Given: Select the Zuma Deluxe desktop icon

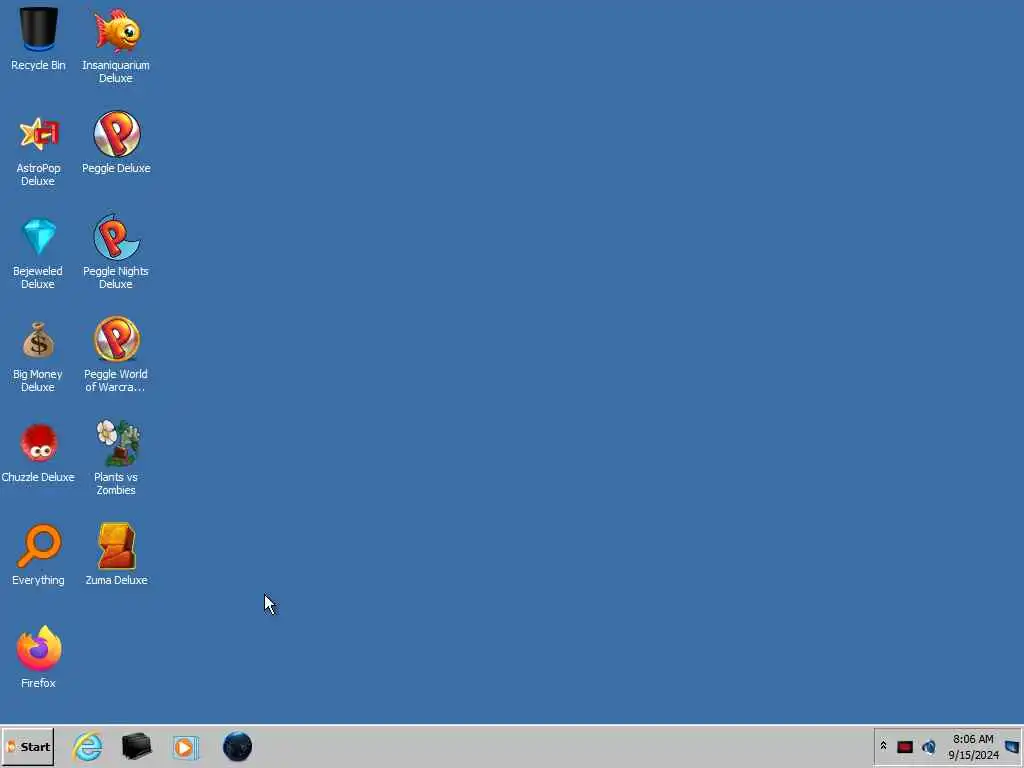Looking at the screenshot, I should coord(116,546).
